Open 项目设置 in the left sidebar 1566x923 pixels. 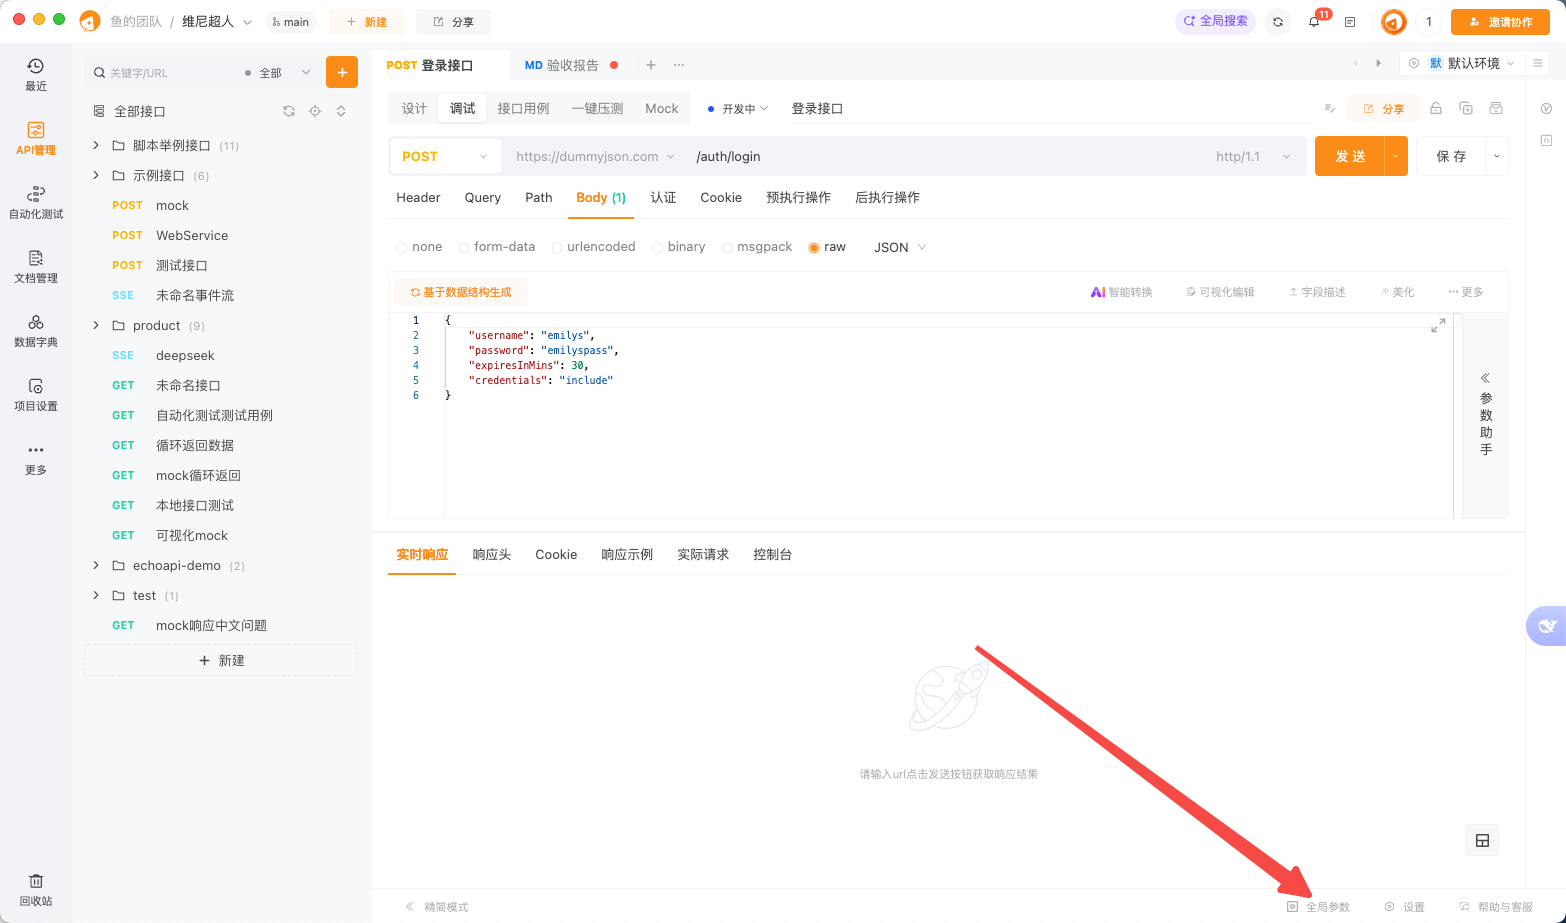36,395
